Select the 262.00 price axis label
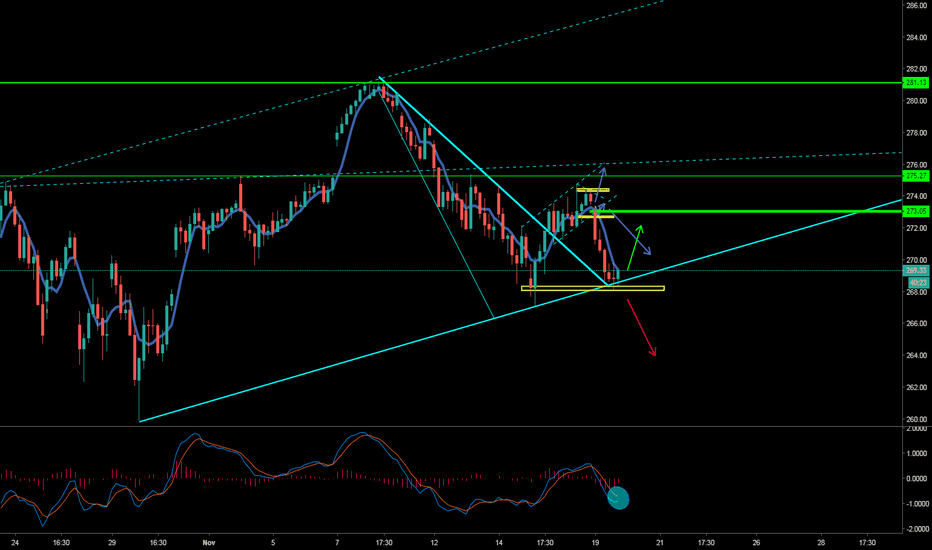The width and height of the screenshot is (932, 550). tap(917, 388)
